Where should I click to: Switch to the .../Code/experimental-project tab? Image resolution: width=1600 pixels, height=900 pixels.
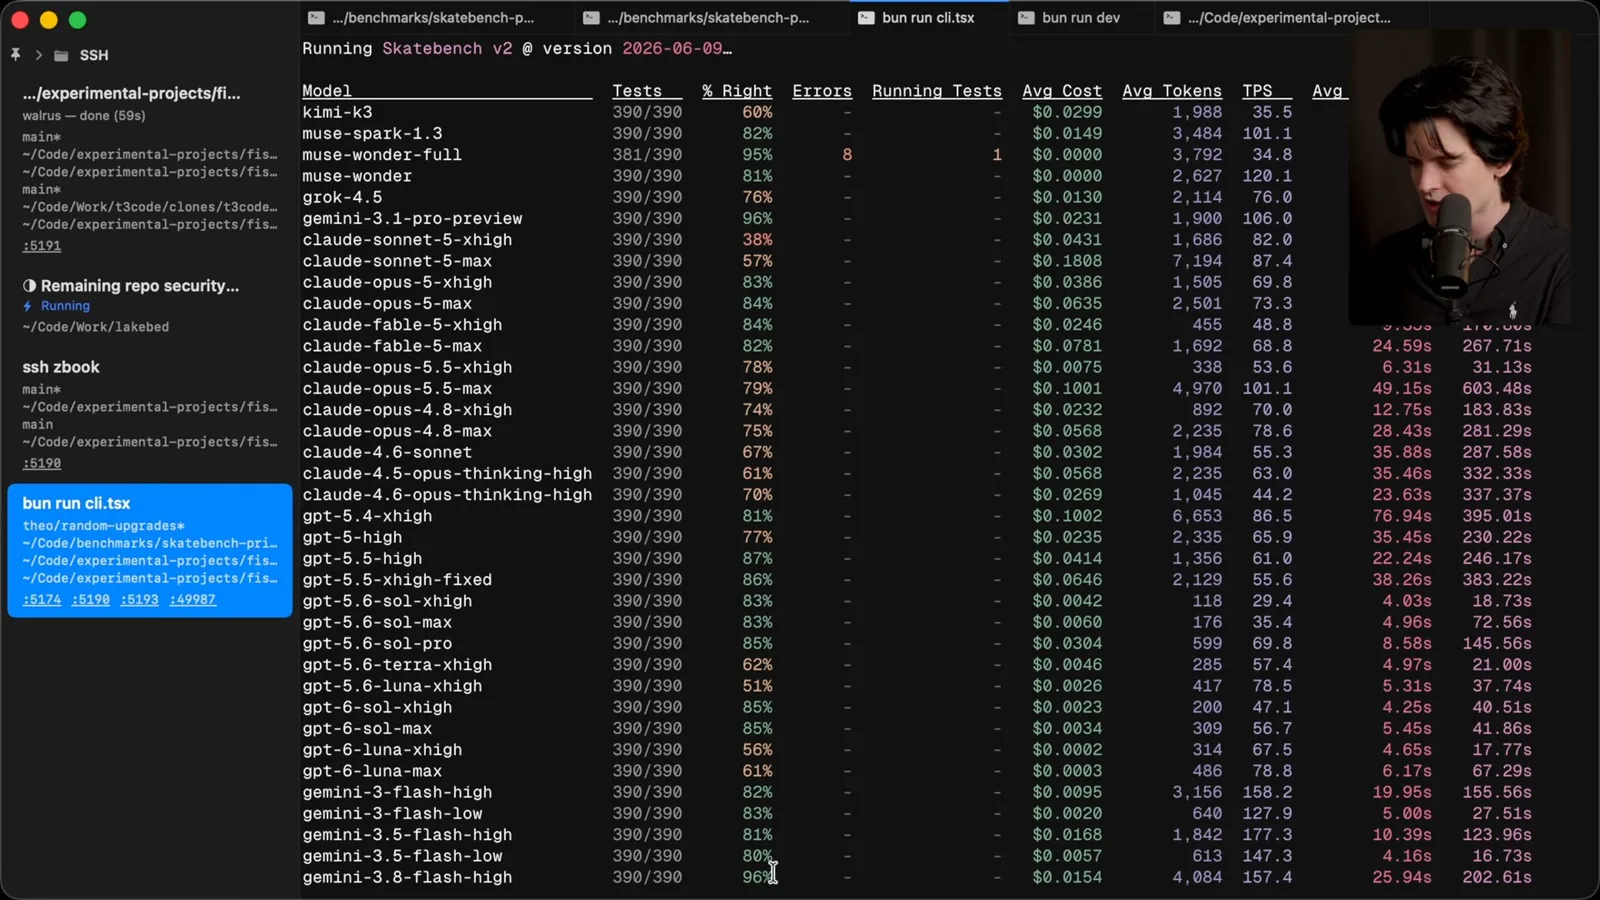1278,18
